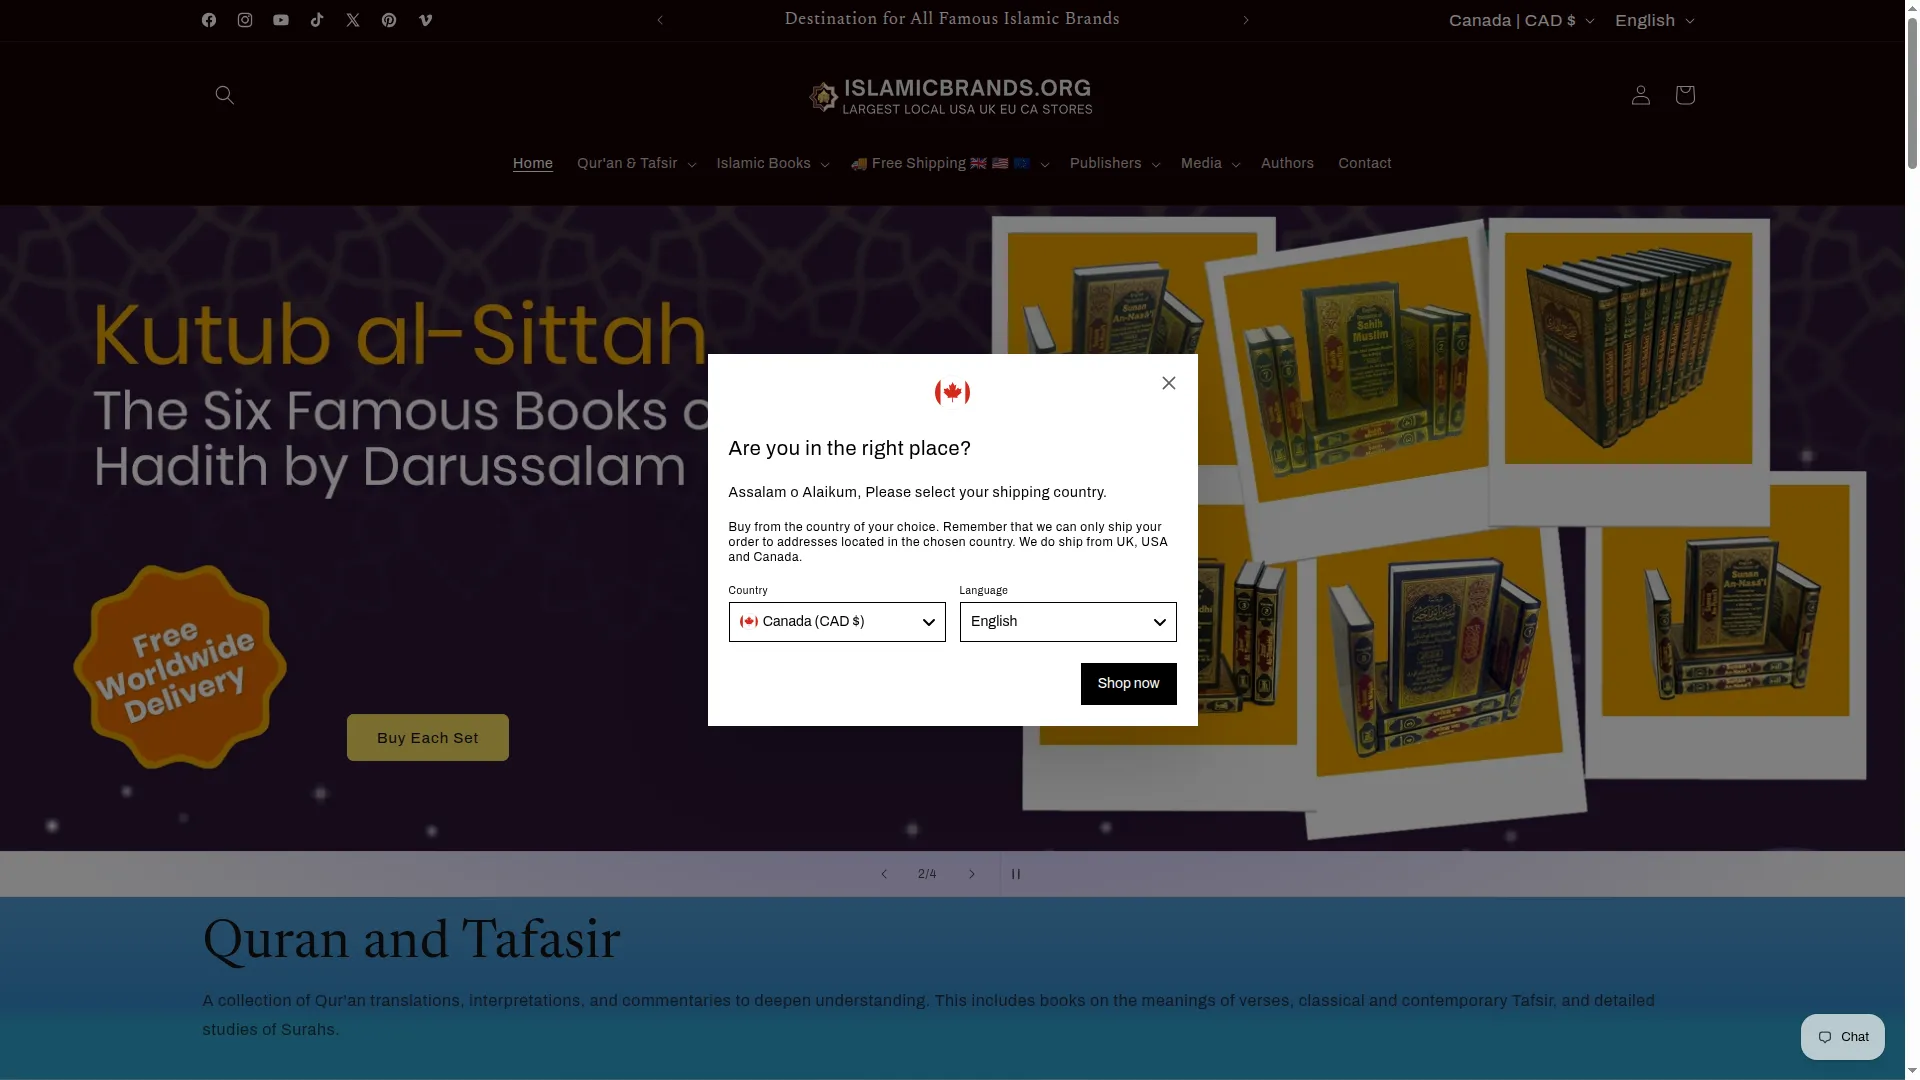Screen dimensions: 1920x1080
Task: Show previous announcement bar message
Action: (x=660, y=20)
